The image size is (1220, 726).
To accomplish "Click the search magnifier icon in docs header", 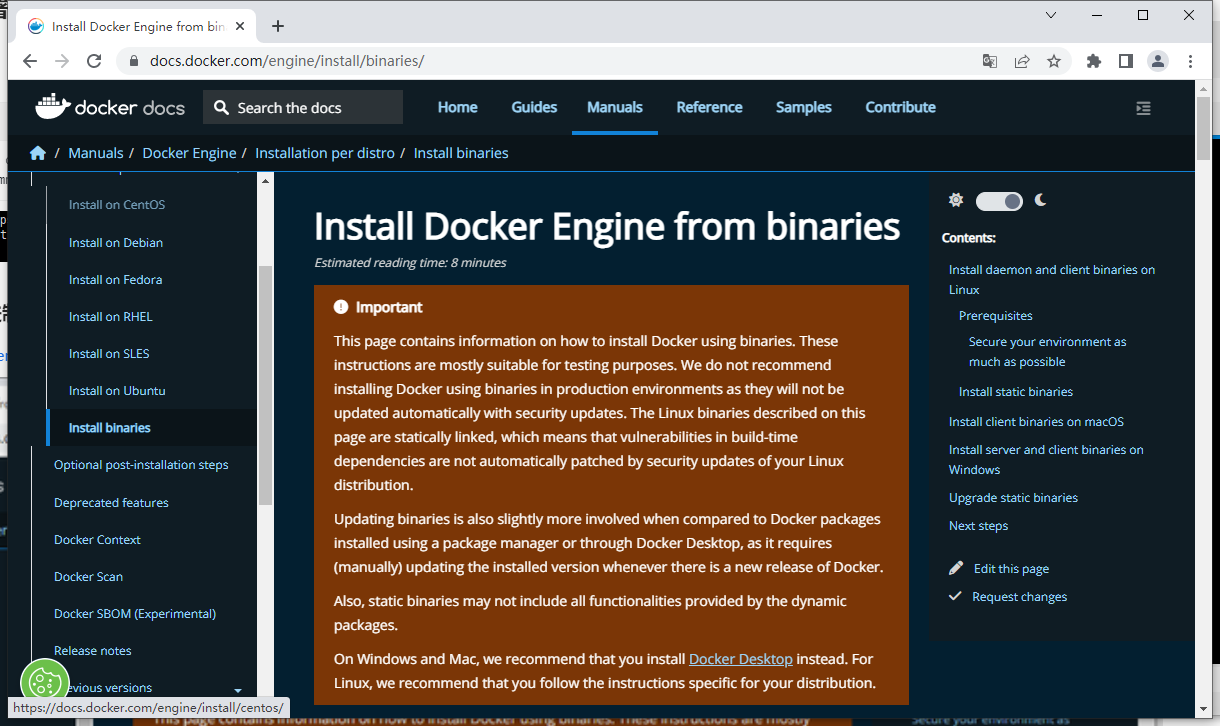I will click(x=222, y=108).
